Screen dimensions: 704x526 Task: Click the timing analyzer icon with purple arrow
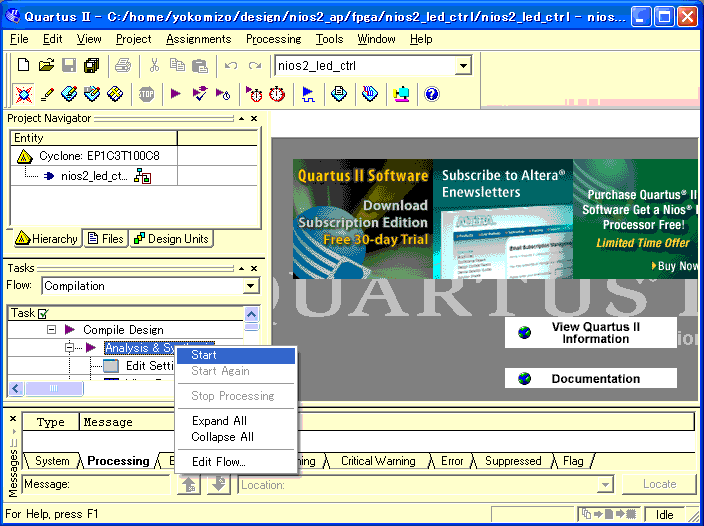(x=255, y=94)
